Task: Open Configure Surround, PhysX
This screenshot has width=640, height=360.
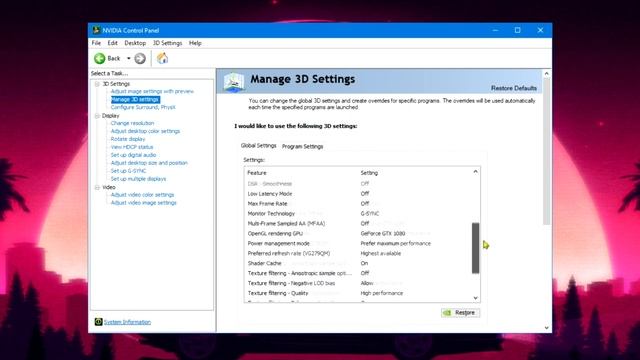Action: click(143, 107)
